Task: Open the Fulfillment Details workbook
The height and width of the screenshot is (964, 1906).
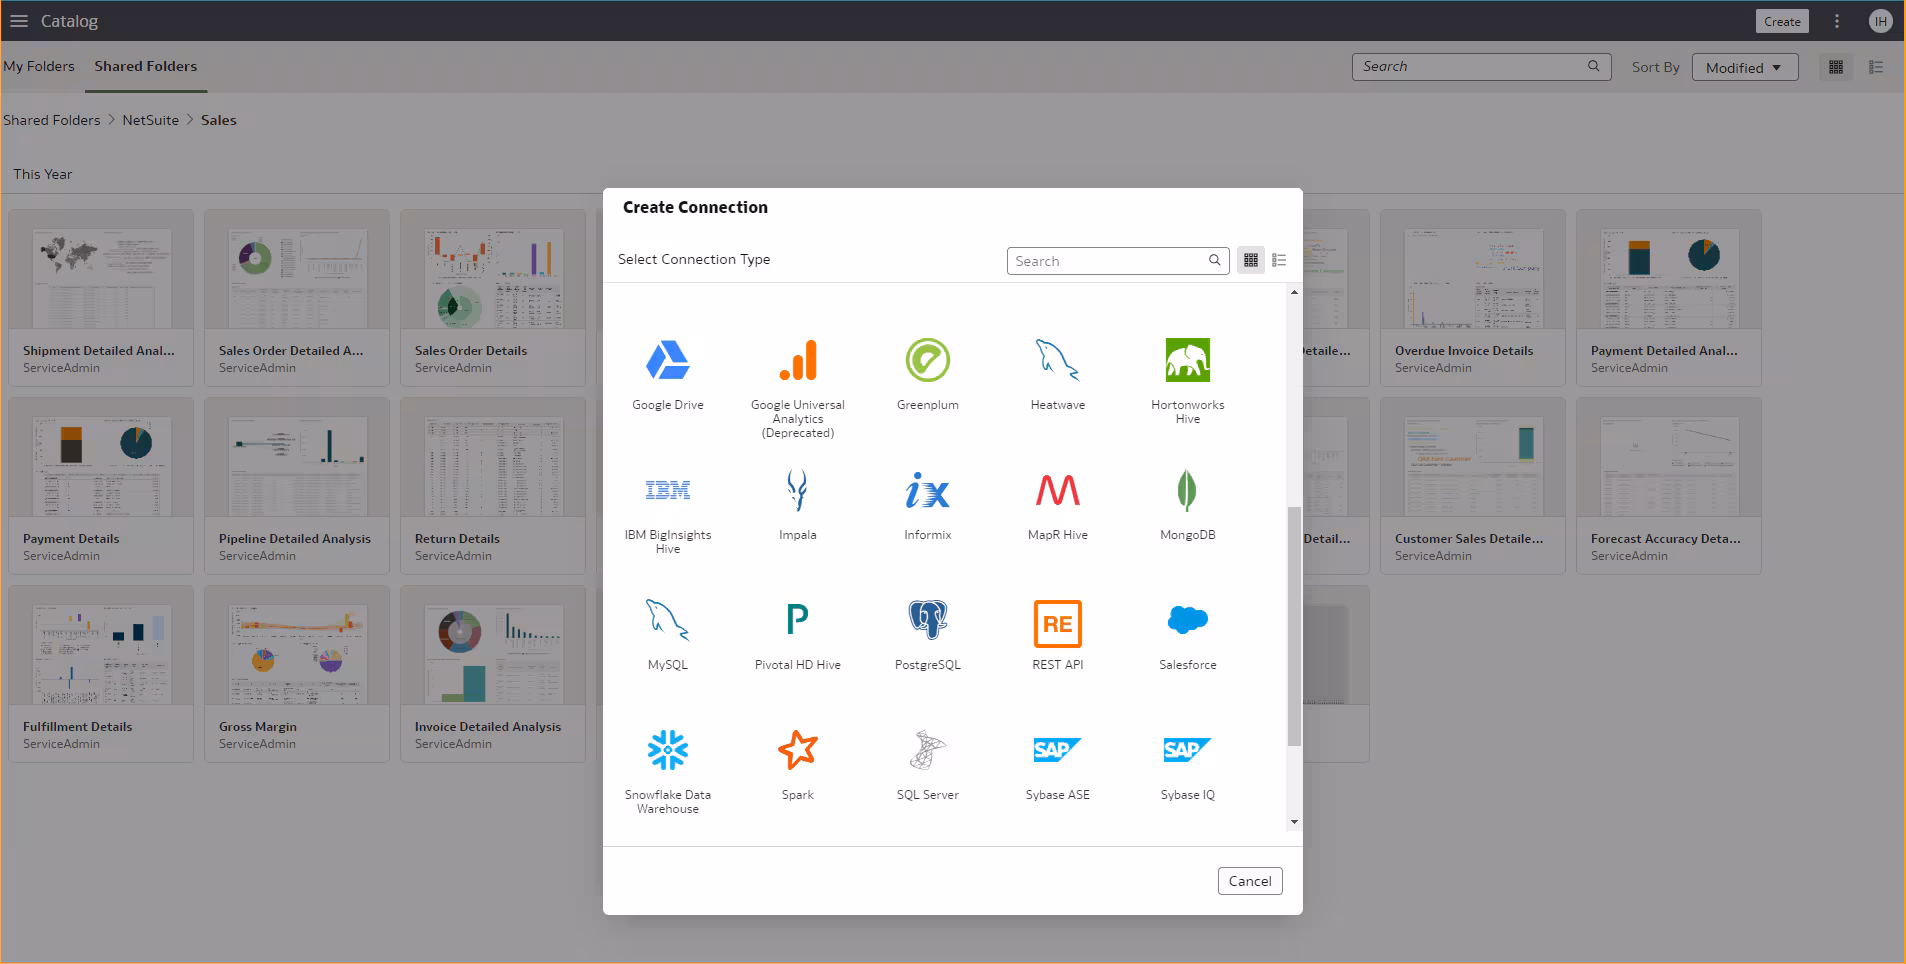Action: click(x=101, y=673)
